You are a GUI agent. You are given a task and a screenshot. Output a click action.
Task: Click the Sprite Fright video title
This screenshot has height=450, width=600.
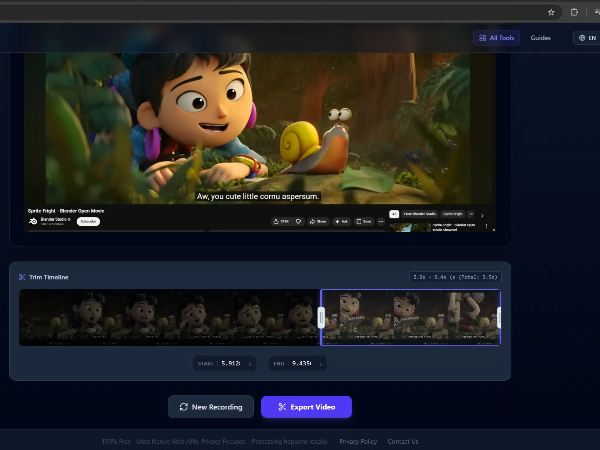click(x=66, y=211)
